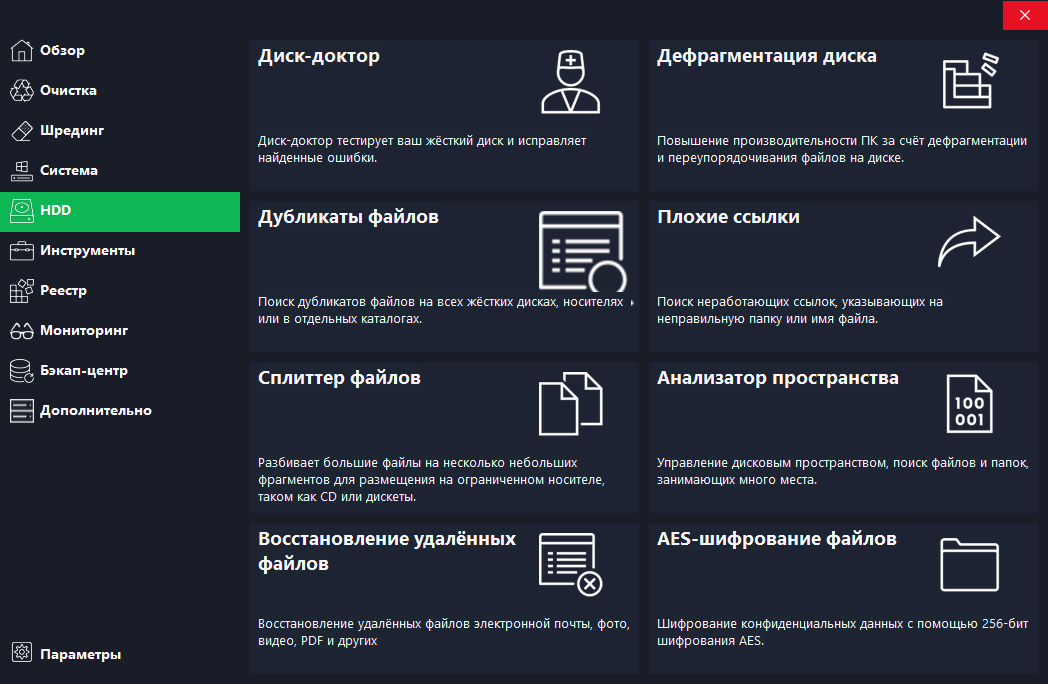Launch Плохие ссылки tool
1048x684 pixels.
point(728,217)
